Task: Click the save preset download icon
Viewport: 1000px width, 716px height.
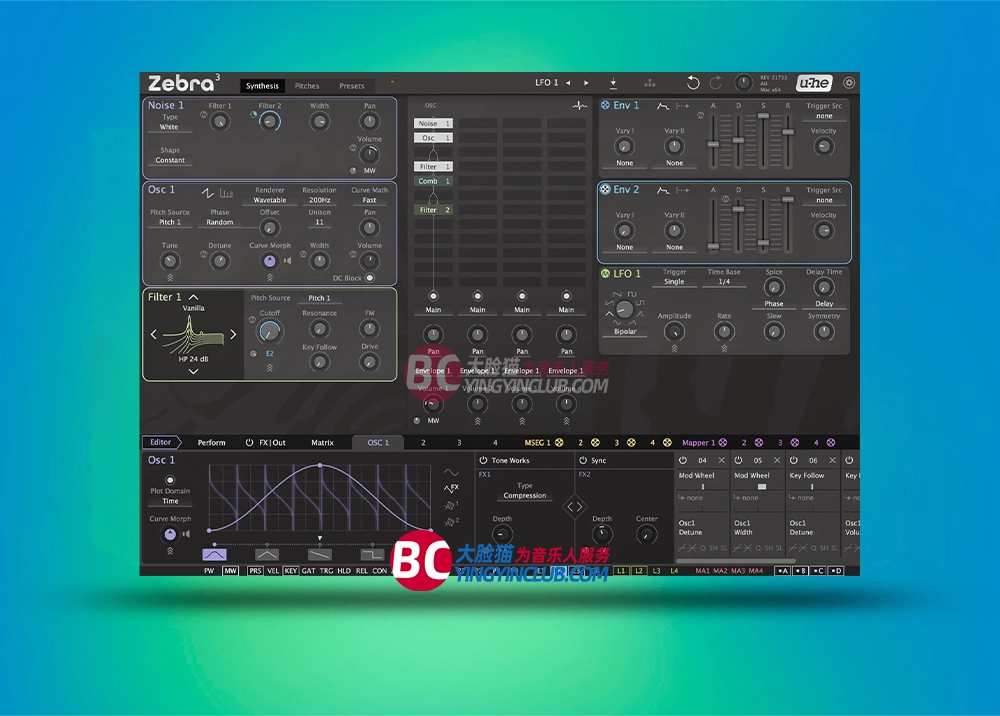Action: [613, 83]
